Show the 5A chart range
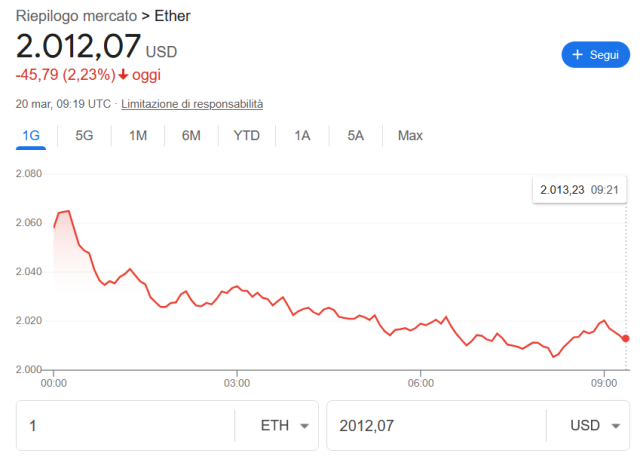This screenshot has width=640, height=456. click(x=356, y=136)
